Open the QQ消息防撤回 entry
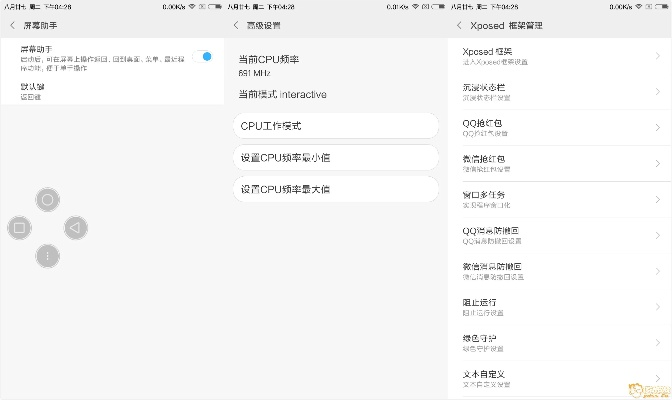Image resolution: width=672 pixels, height=400 pixels. (x=559, y=235)
